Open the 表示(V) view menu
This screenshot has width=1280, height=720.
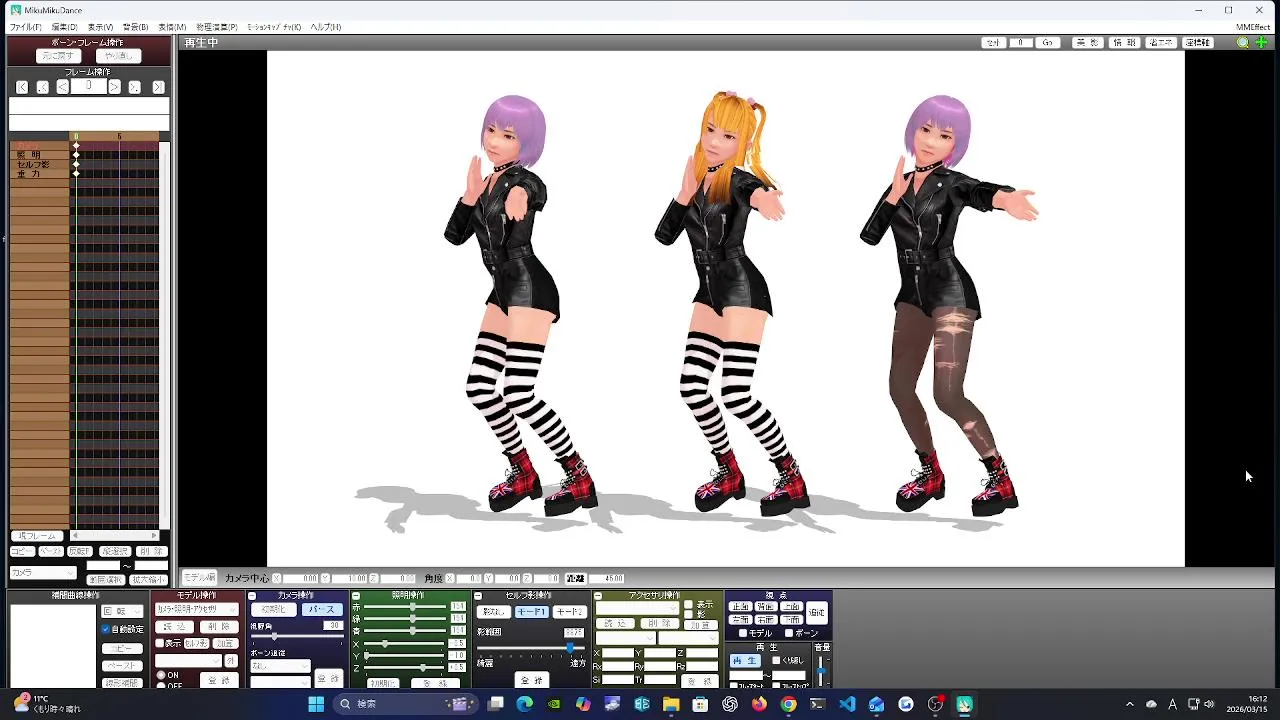click(x=100, y=27)
